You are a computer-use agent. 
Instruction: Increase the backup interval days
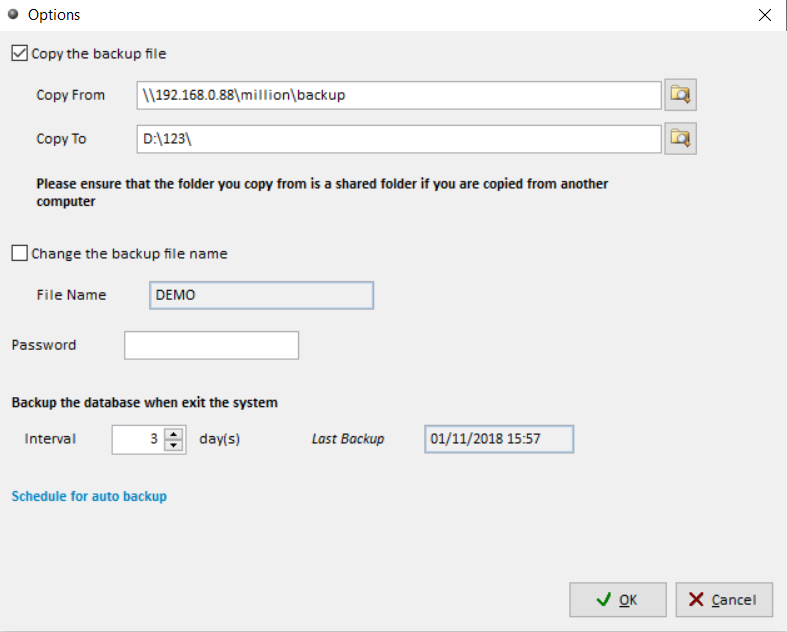tap(174, 433)
